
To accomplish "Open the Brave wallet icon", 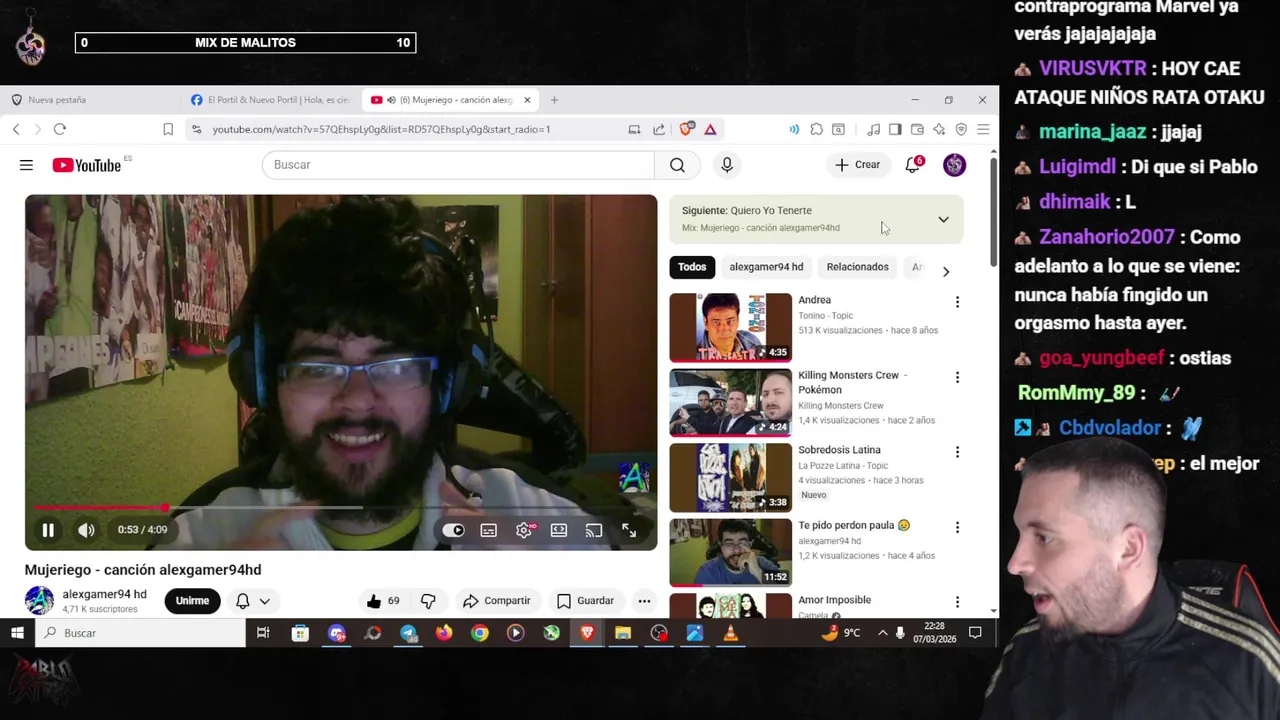I will [x=917, y=129].
